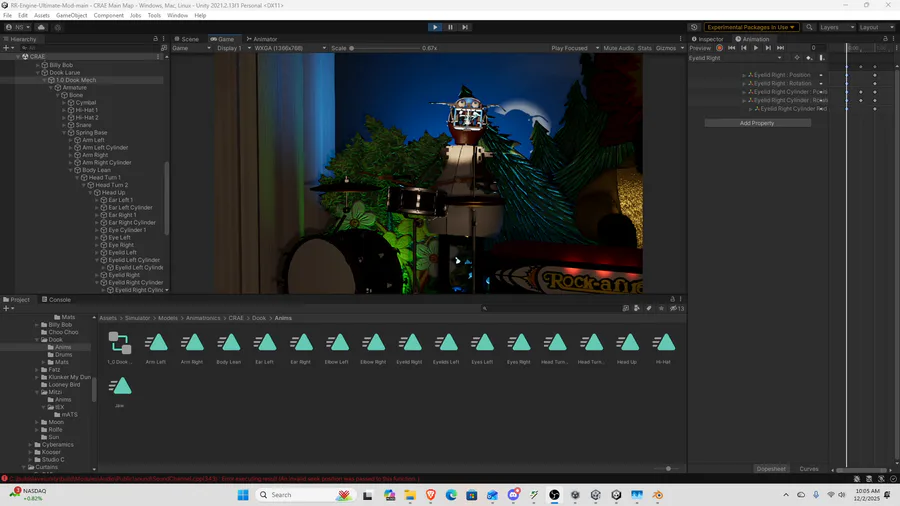Screen dimensions: 900x506
Task: Select the Head Up animation asset
Action: coord(627,348)
